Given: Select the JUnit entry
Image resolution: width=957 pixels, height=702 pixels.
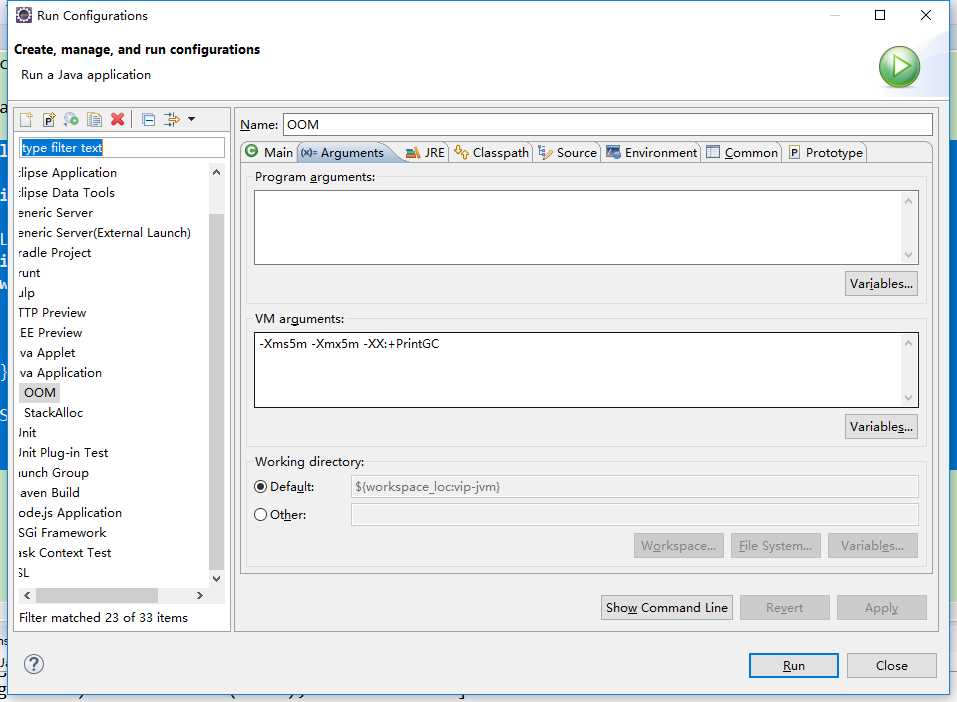Looking at the screenshot, I should pyautogui.click(x=27, y=433).
